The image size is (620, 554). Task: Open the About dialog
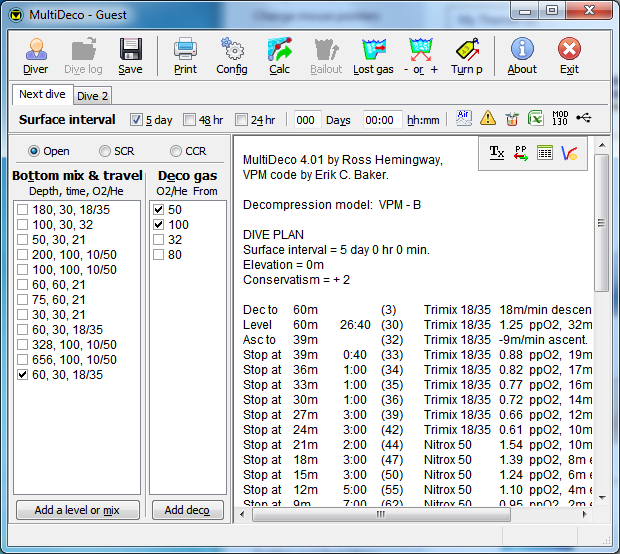point(522,56)
